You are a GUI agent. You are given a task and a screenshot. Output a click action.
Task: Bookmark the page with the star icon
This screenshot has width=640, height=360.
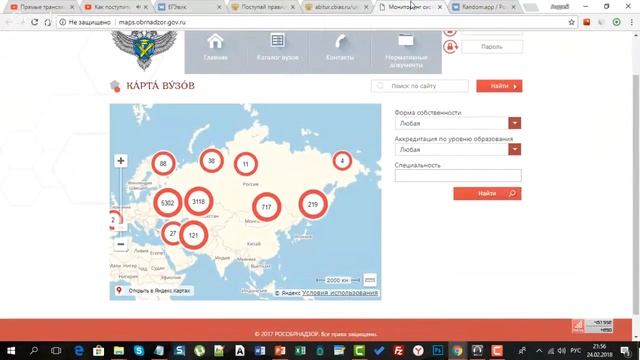point(571,22)
